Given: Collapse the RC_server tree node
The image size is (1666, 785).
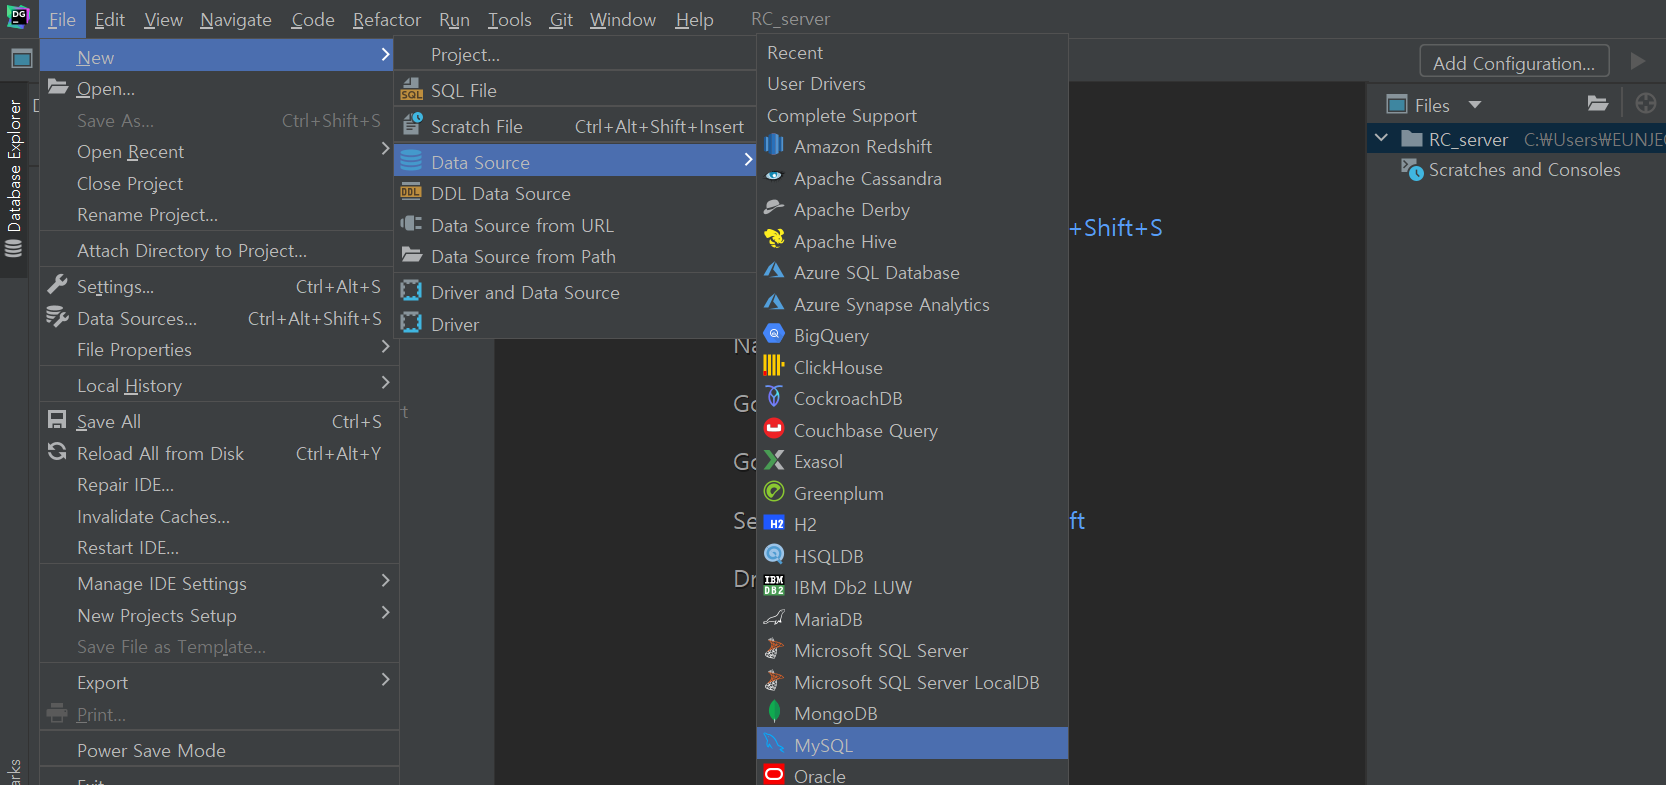Looking at the screenshot, I should click(x=1382, y=138).
